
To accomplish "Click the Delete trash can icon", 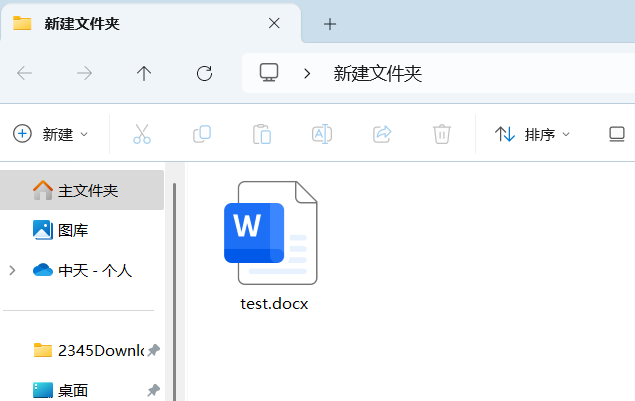I will tap(441, 134).
